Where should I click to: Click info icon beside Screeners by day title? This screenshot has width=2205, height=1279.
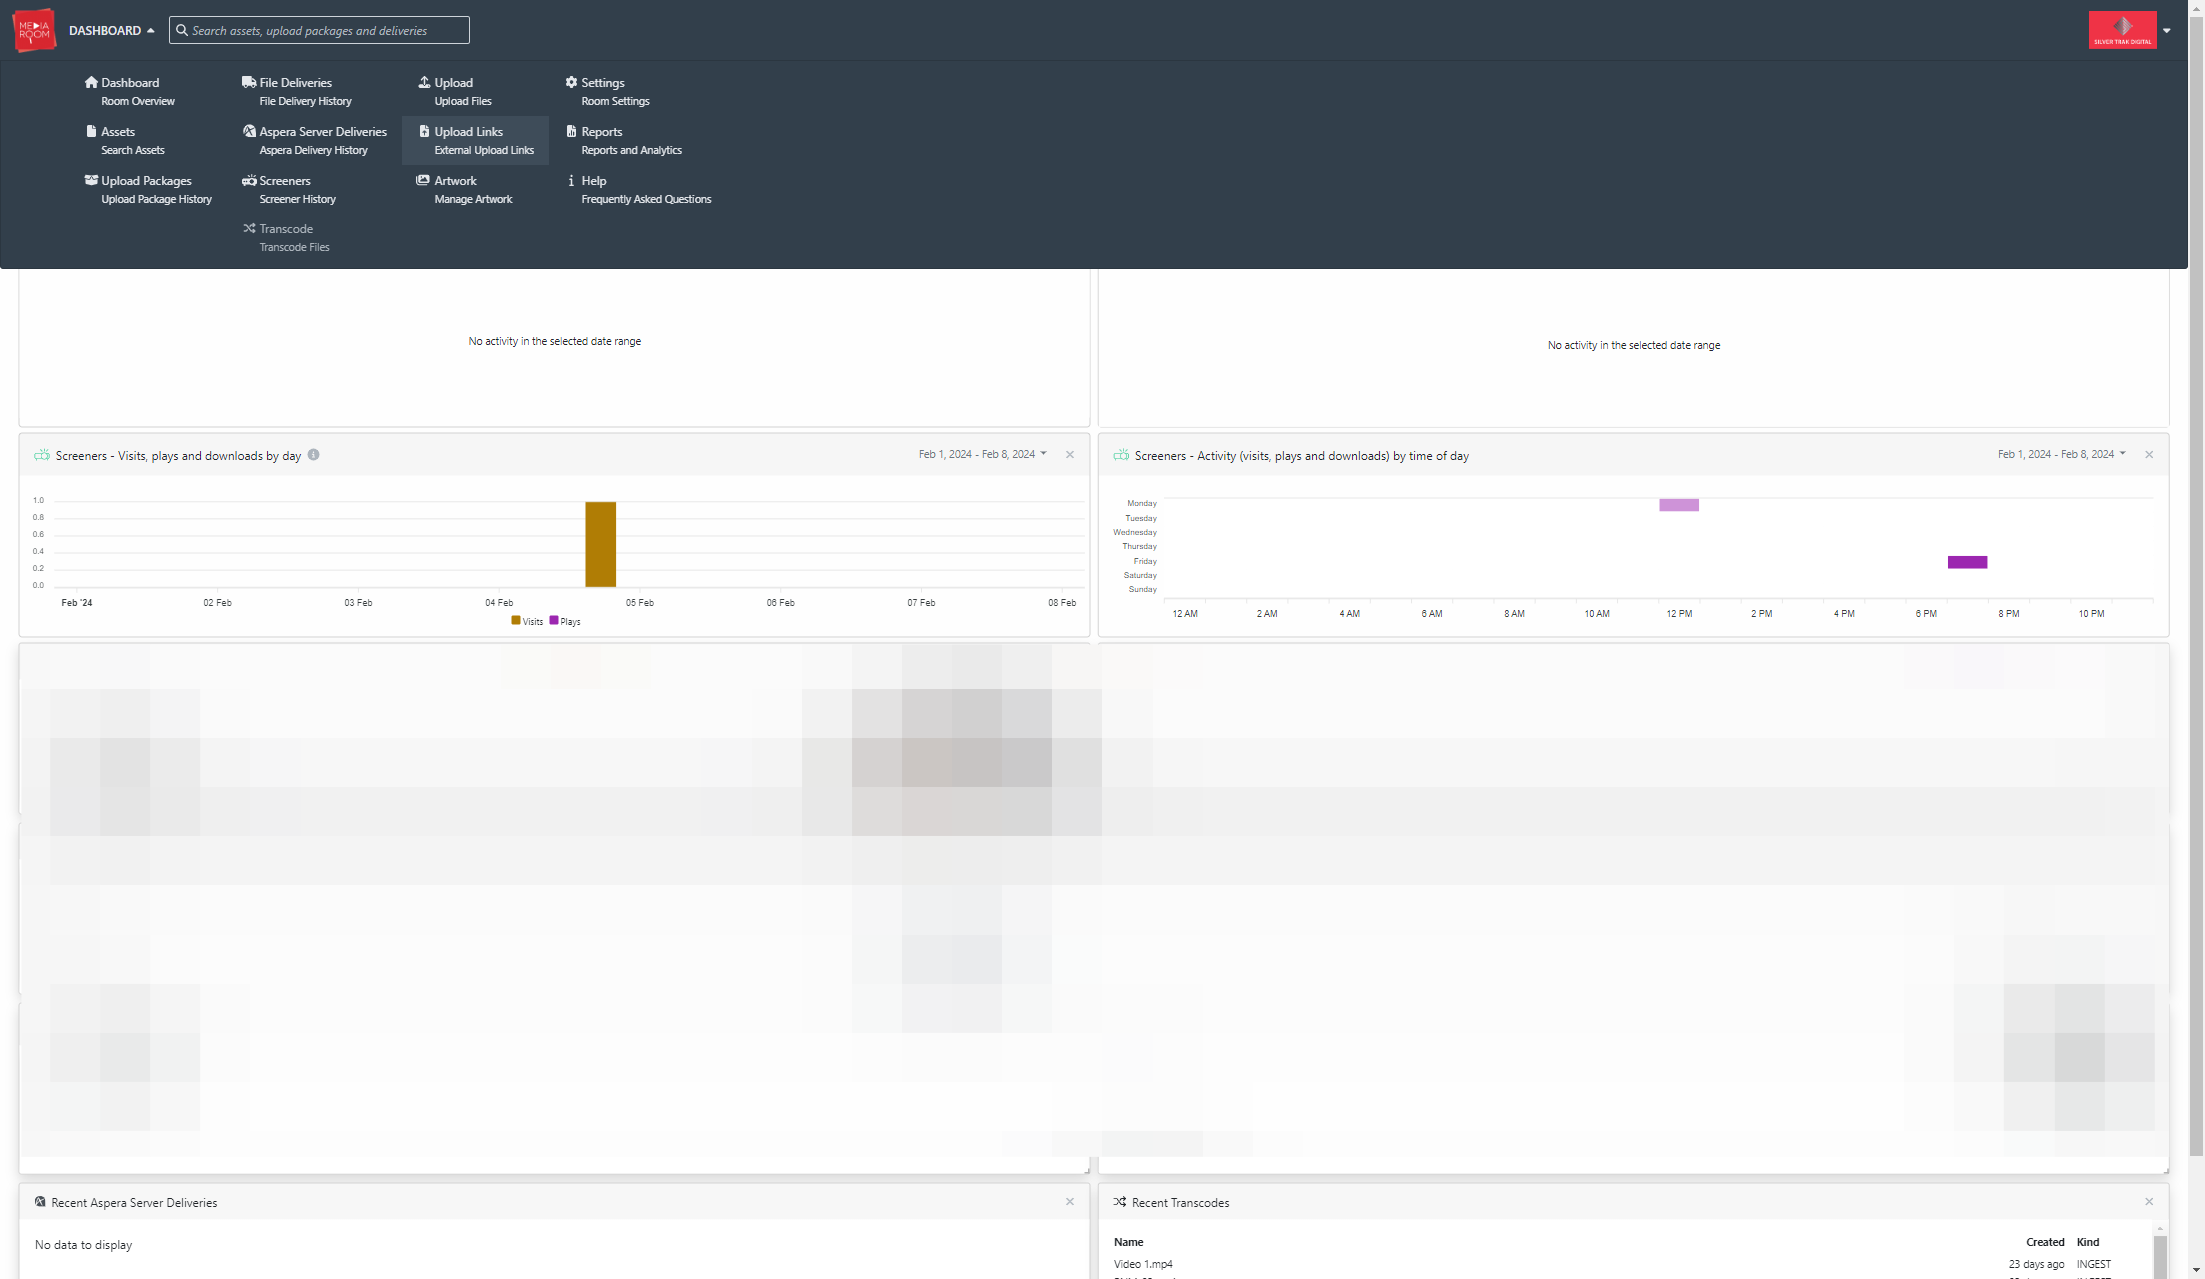pyautogui.click(x=313, y=454)
